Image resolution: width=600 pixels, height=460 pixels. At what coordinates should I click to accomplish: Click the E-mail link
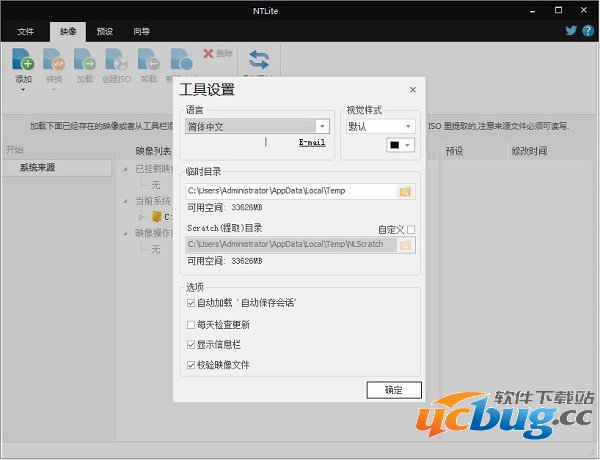point(312,143)
